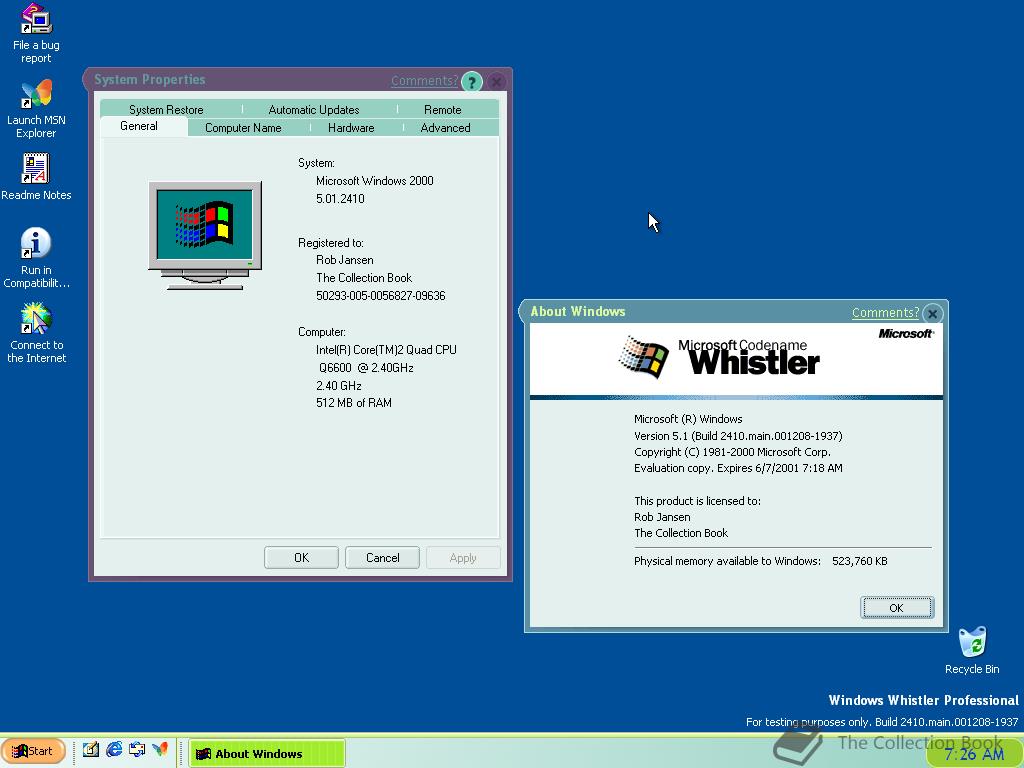Viewport: 1024px width, 768px height.
Task: Click the 512 MB of RAM text
Action: [x=354, y=403]
